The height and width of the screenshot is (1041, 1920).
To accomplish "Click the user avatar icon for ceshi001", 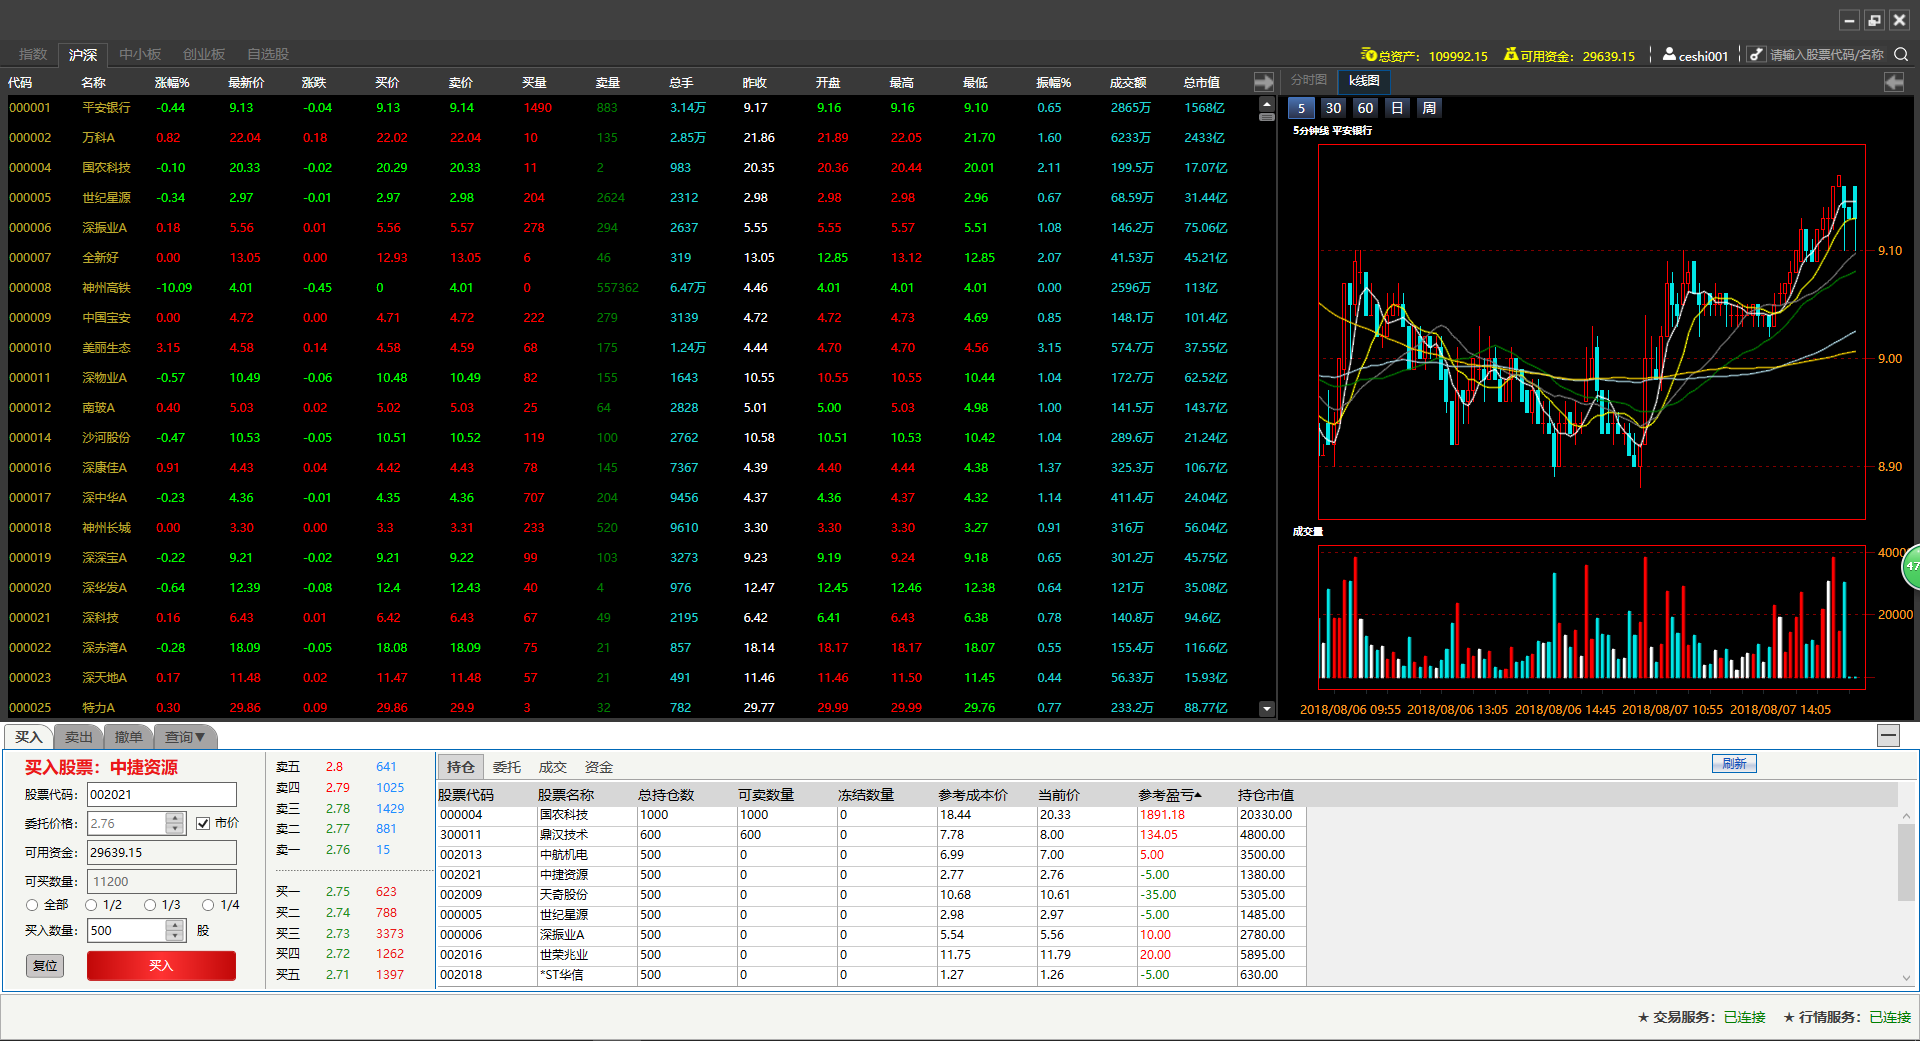I will [x=1669, y=54].
